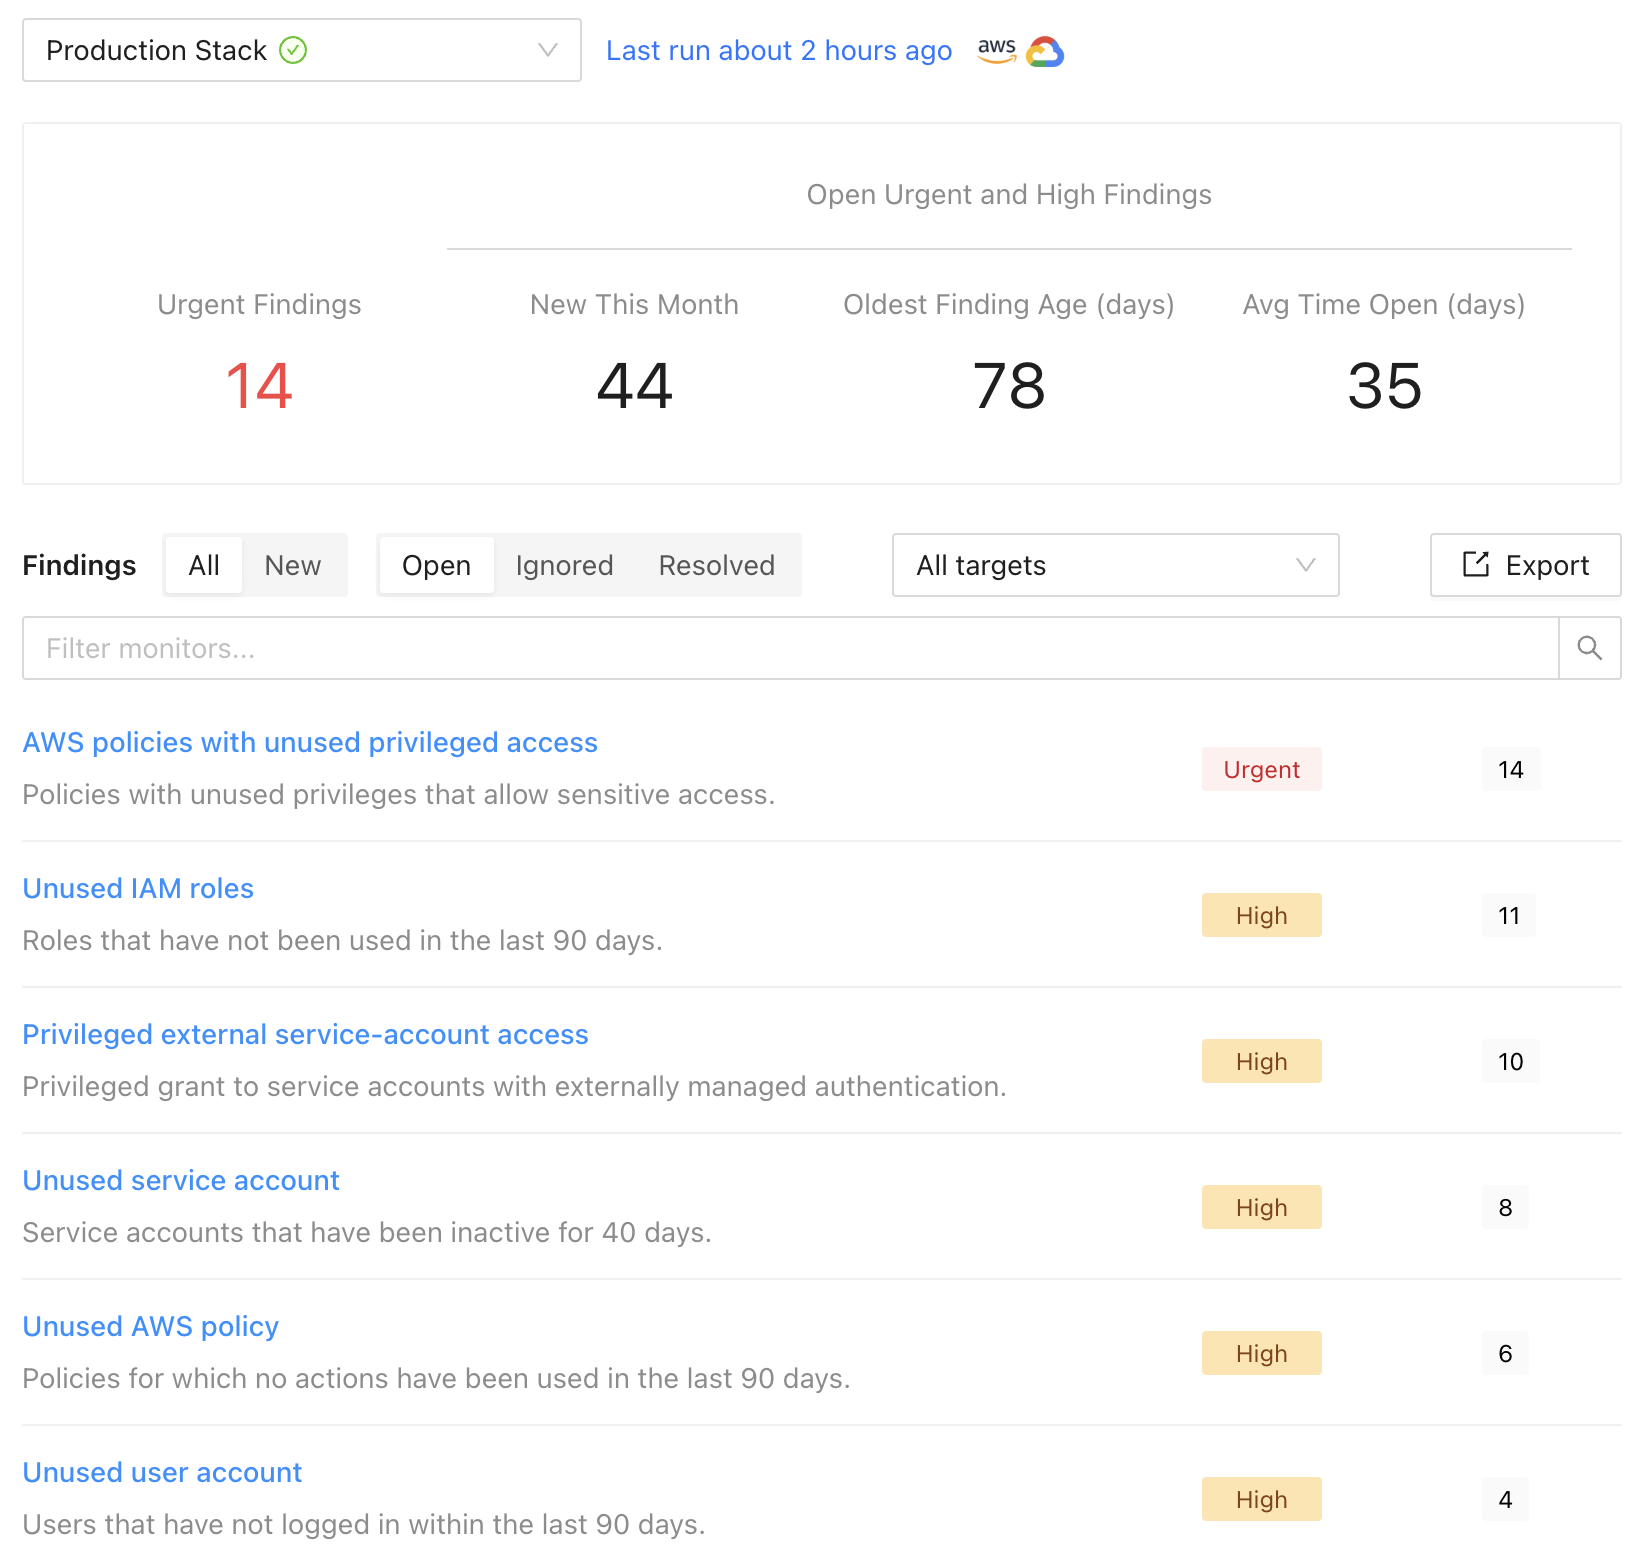Select the Open status filter
Viewport: 1652px width, 1562px height.
point(436,565)
